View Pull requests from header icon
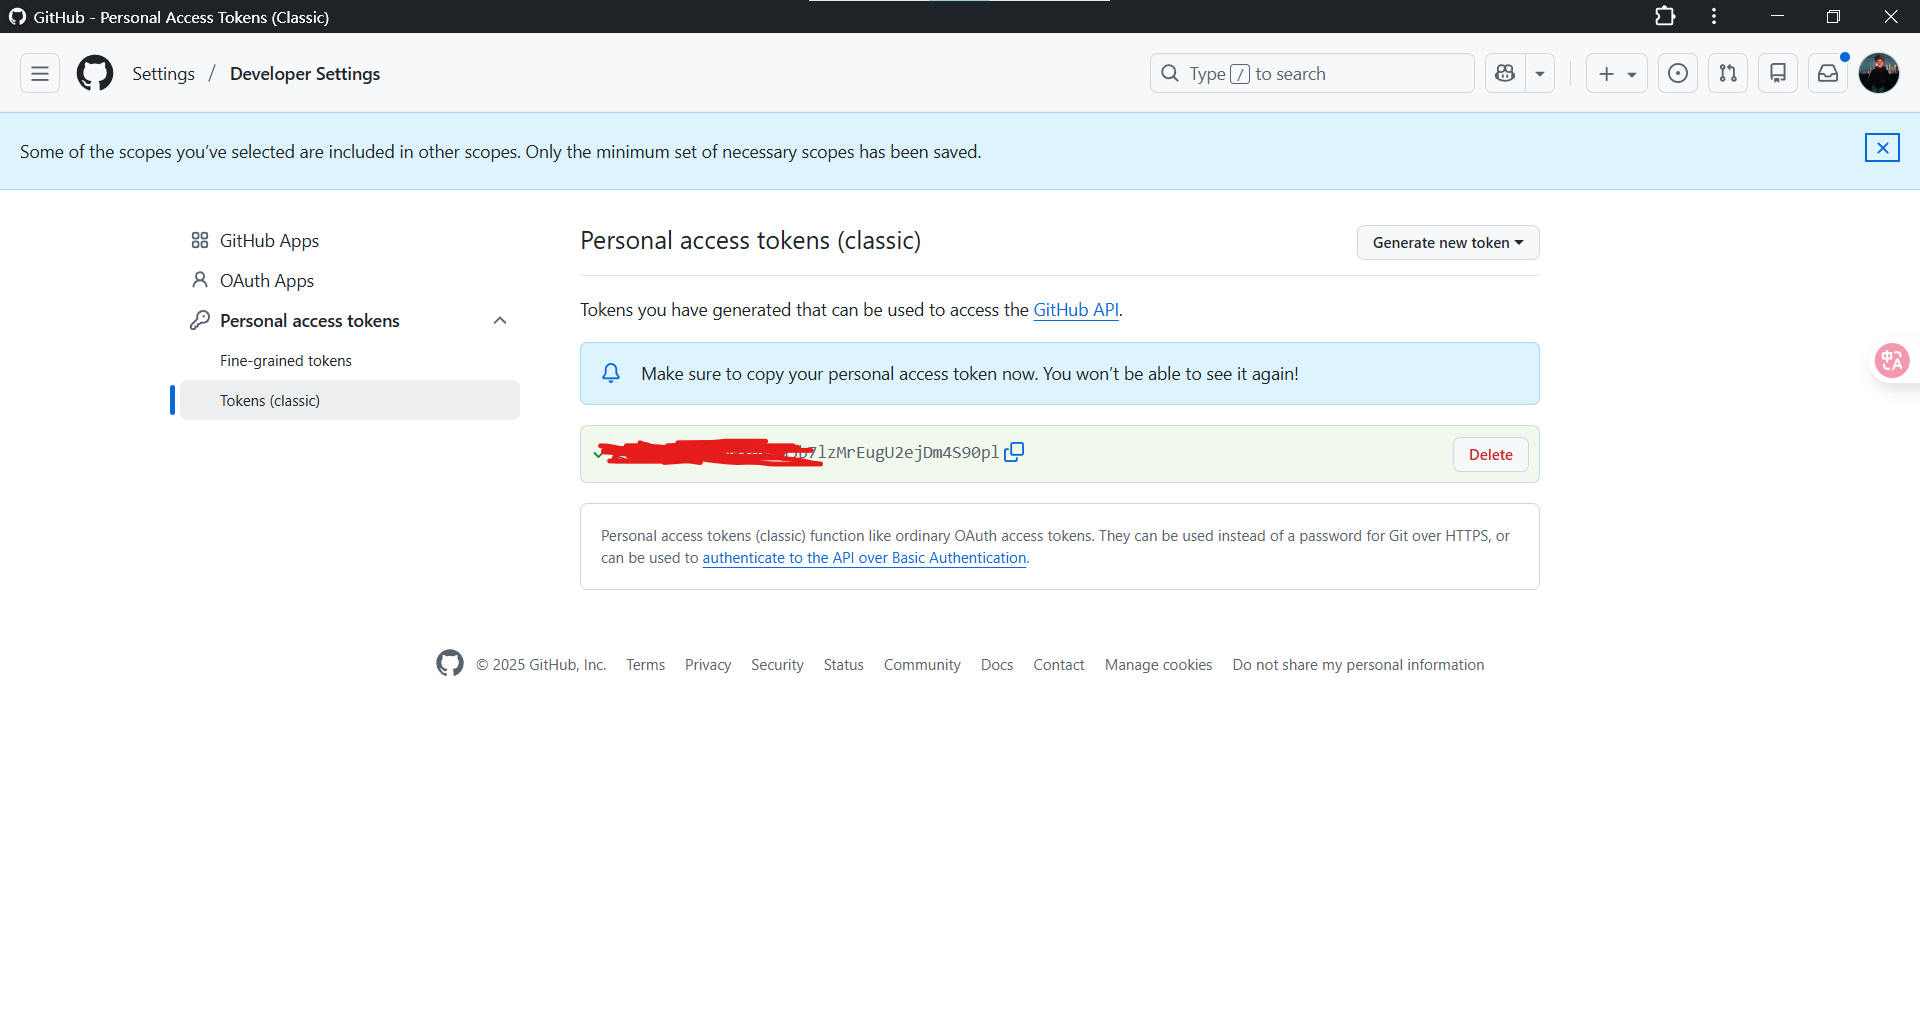This screenshot has width=1920, height=1030. click(x=1728, y=73)
